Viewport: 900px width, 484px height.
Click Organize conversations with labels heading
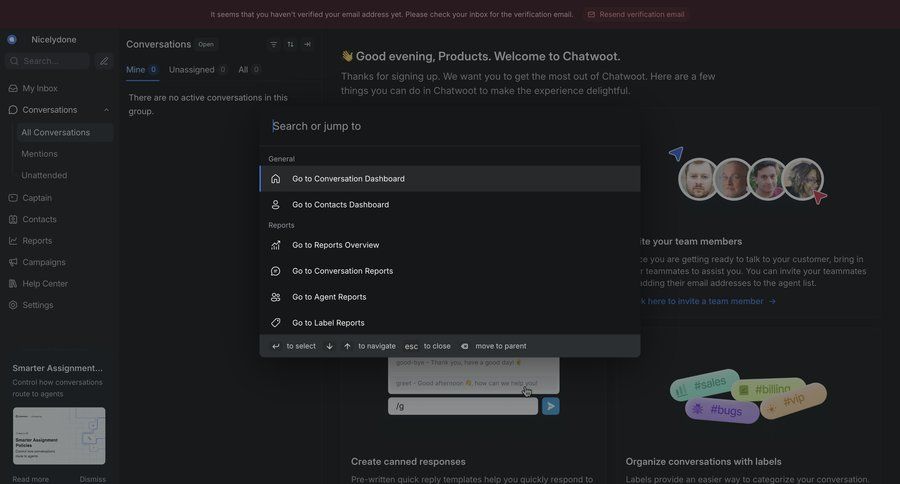coord(704,462)
